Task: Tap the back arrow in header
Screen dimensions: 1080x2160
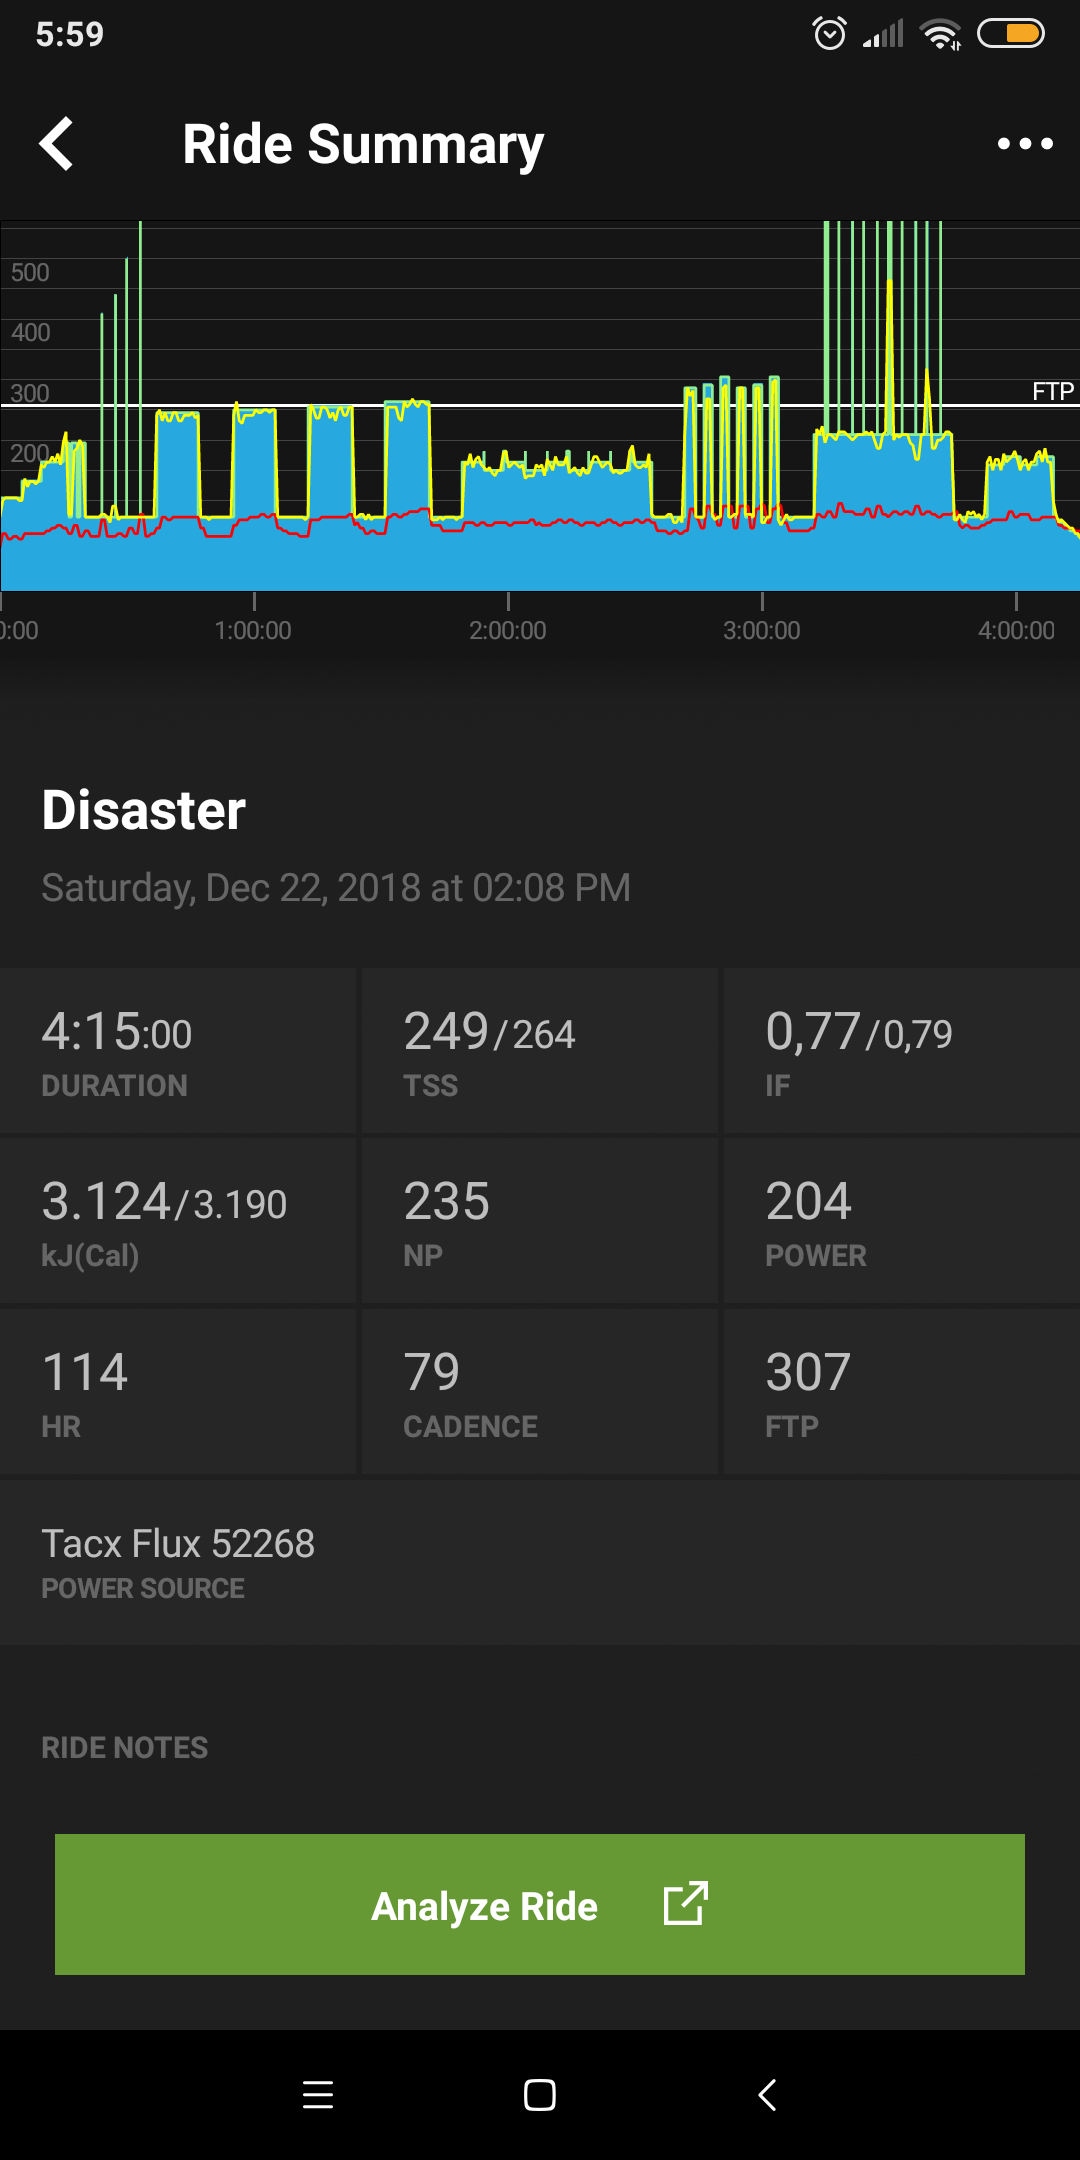Action: tap(57, 144)
